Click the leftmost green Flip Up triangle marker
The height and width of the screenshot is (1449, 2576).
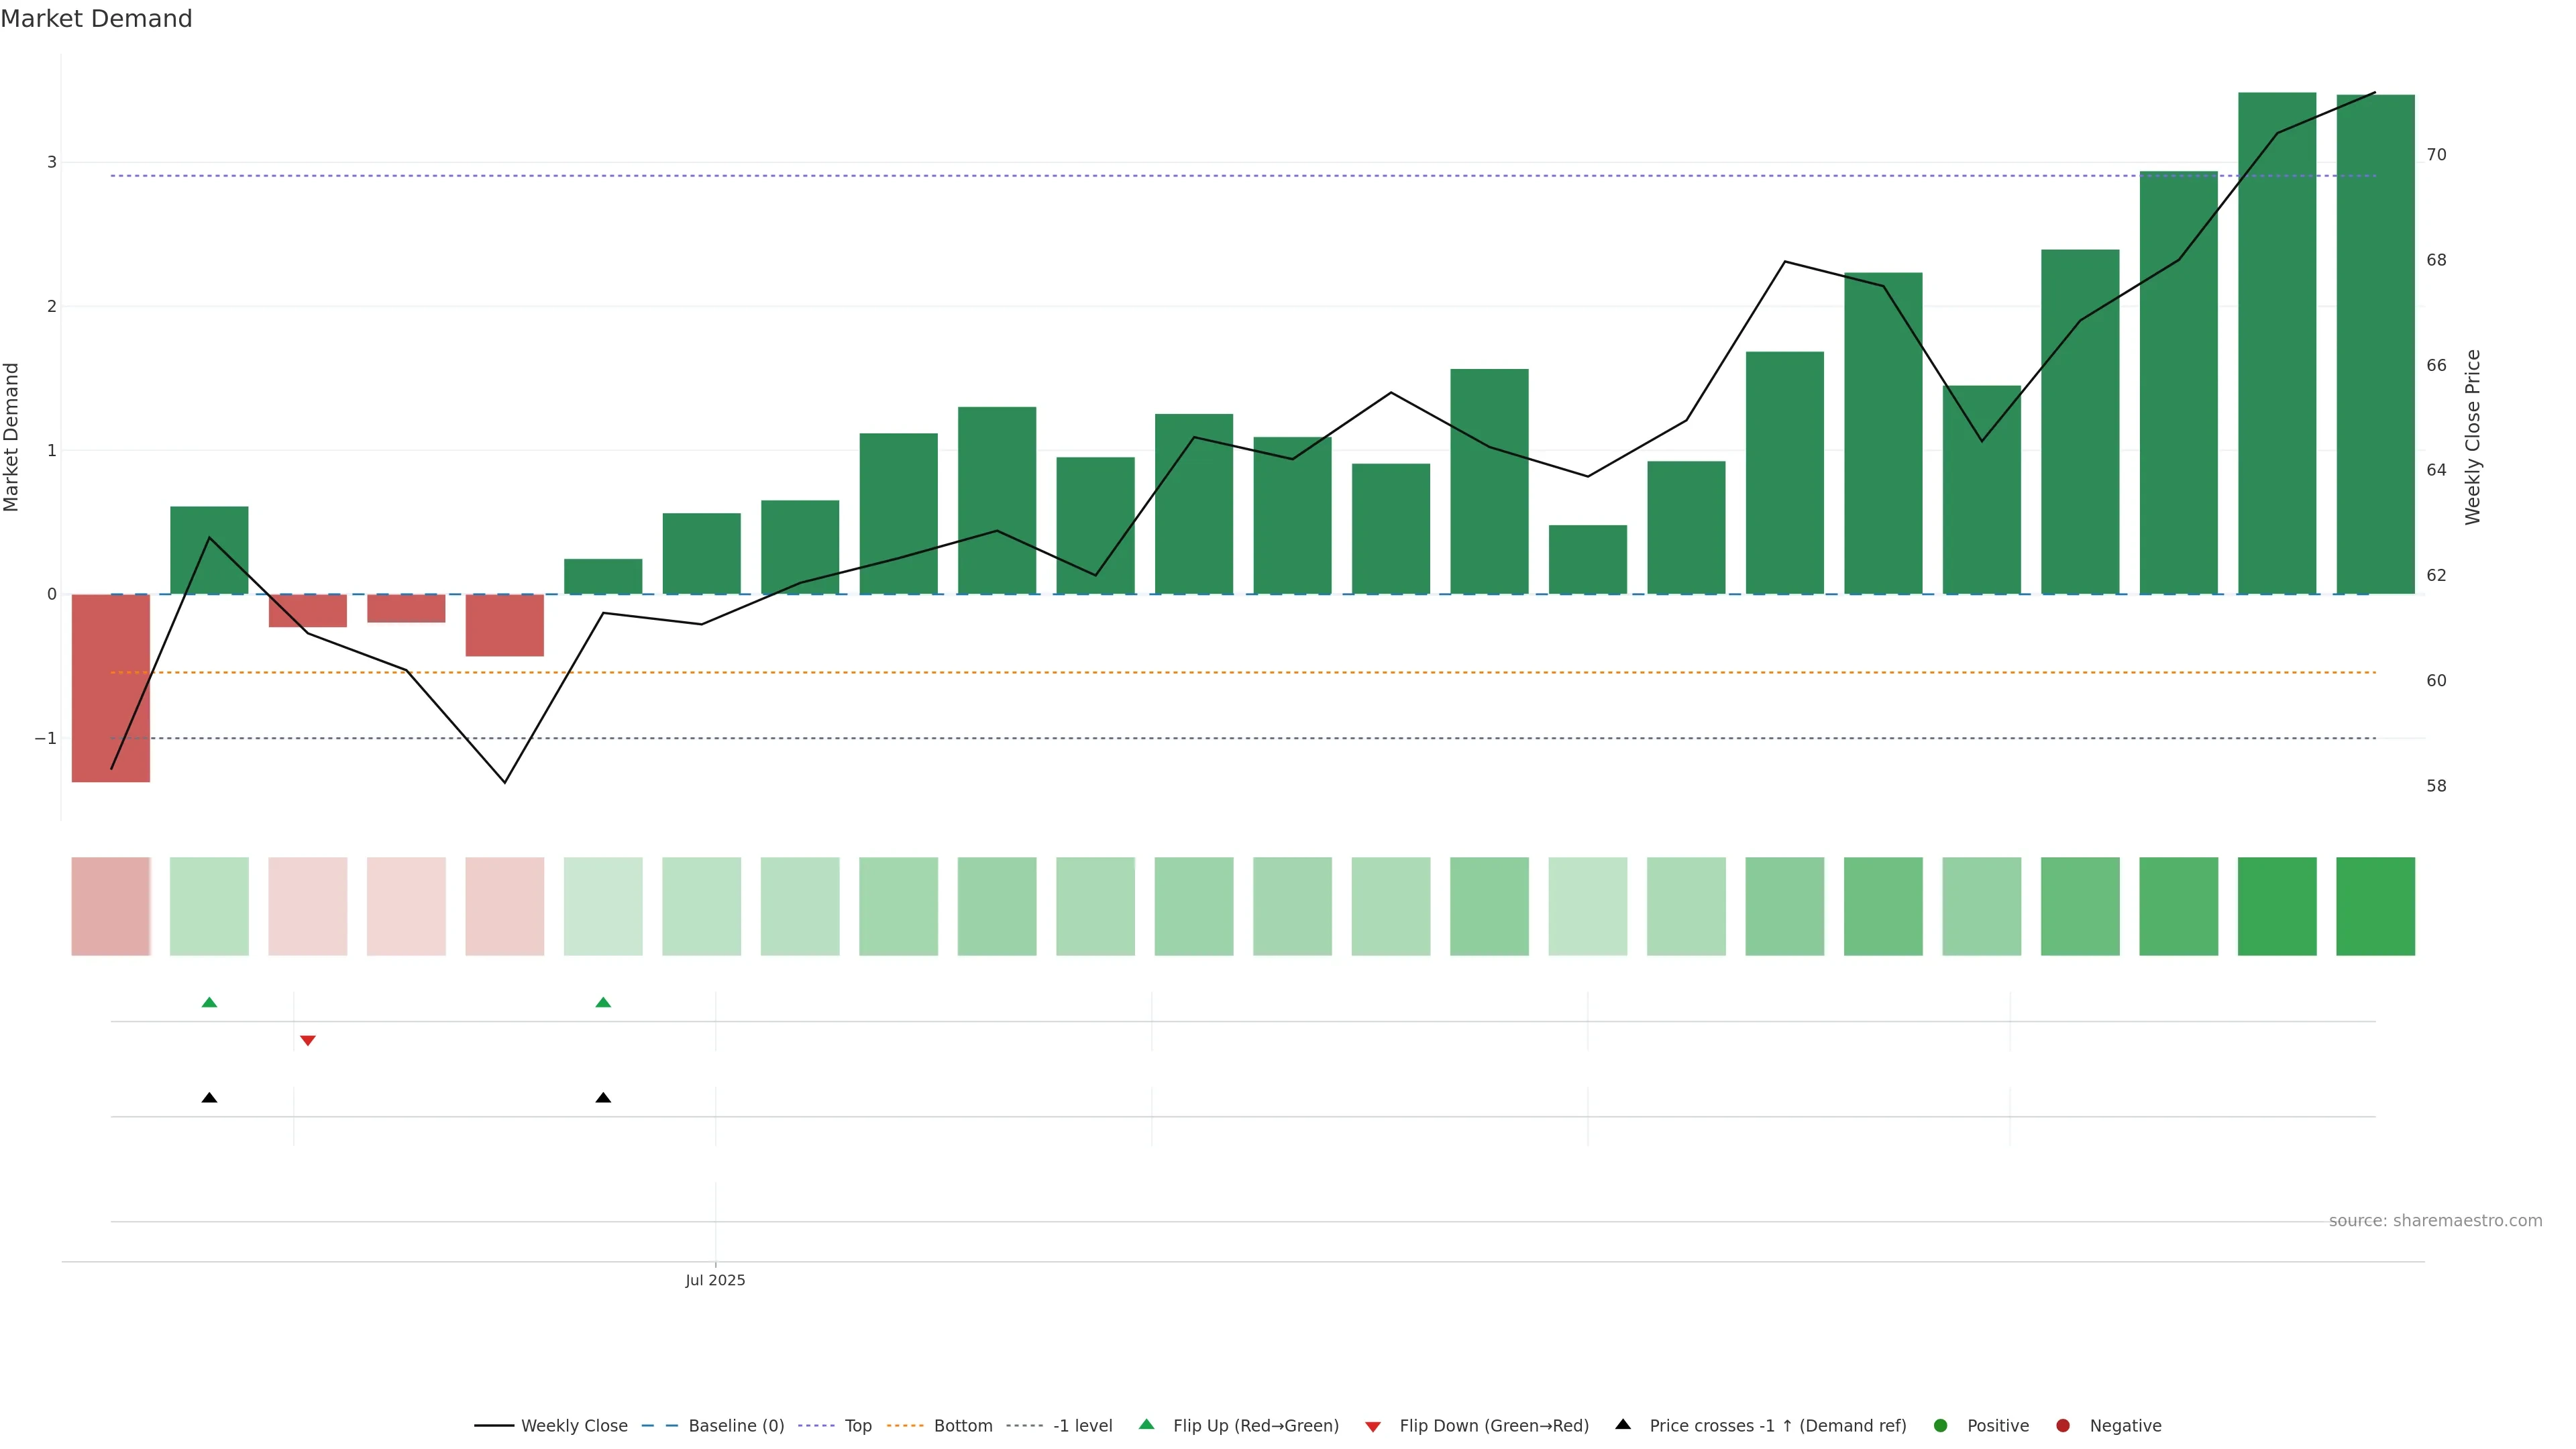click(x=209, y=1003)
